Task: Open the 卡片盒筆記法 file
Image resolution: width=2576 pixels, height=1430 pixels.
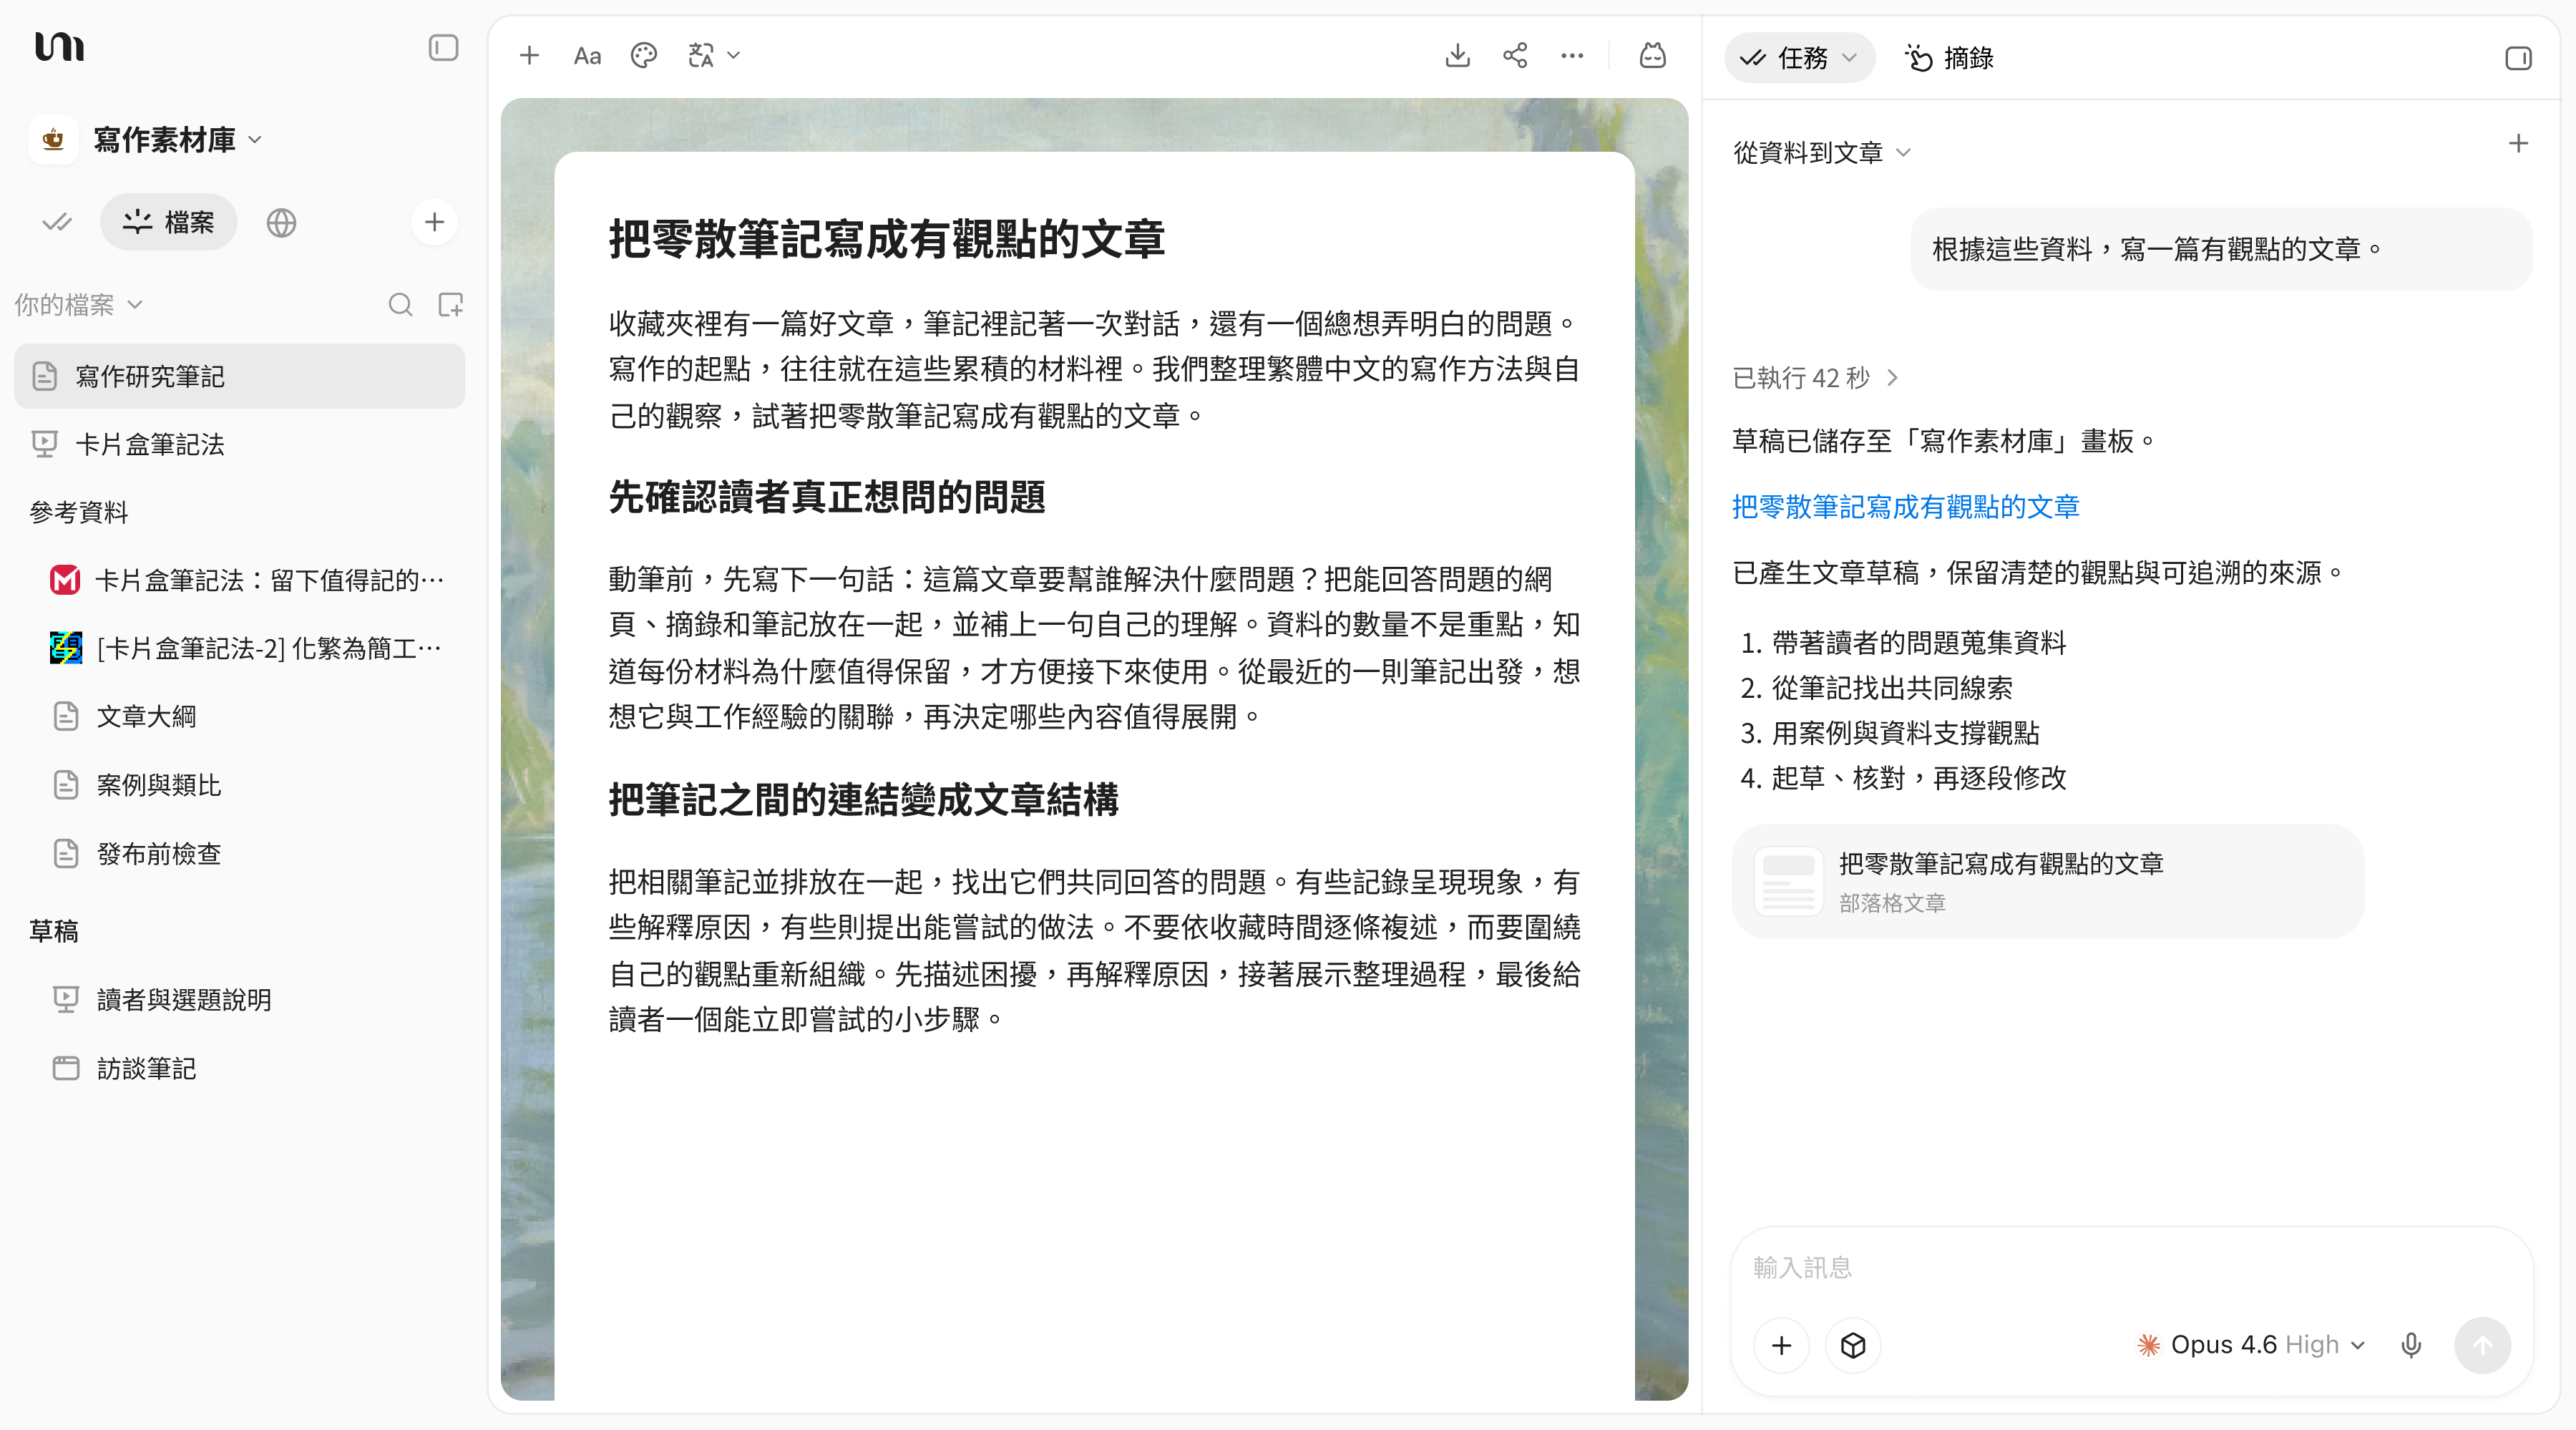Action: [239, 444]
